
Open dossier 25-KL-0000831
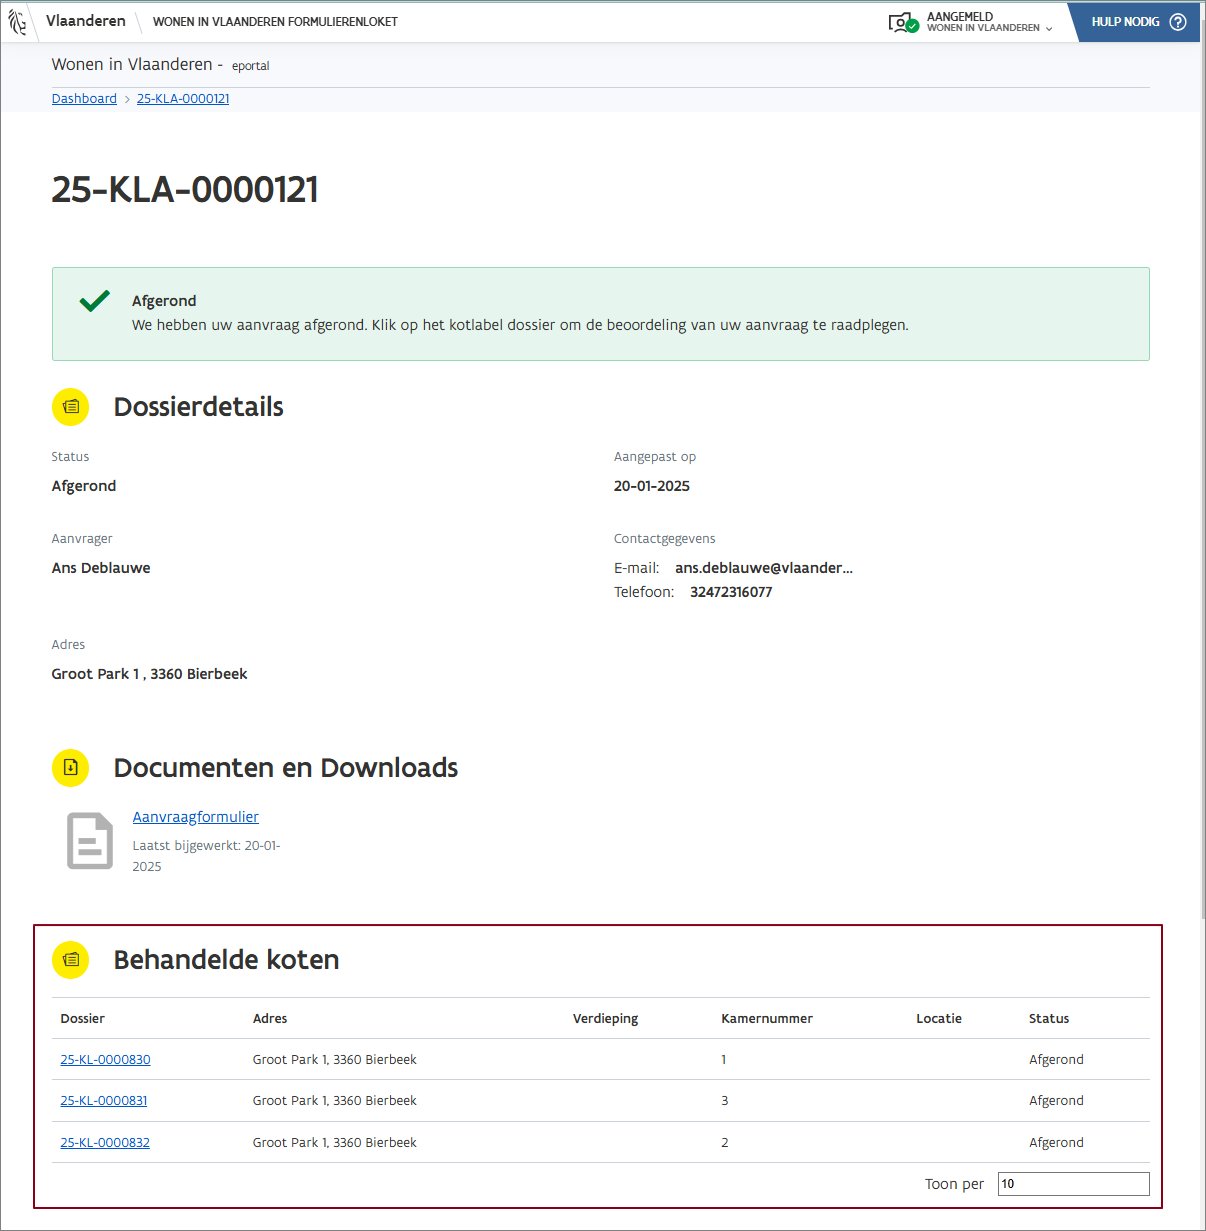(104, 1101)
